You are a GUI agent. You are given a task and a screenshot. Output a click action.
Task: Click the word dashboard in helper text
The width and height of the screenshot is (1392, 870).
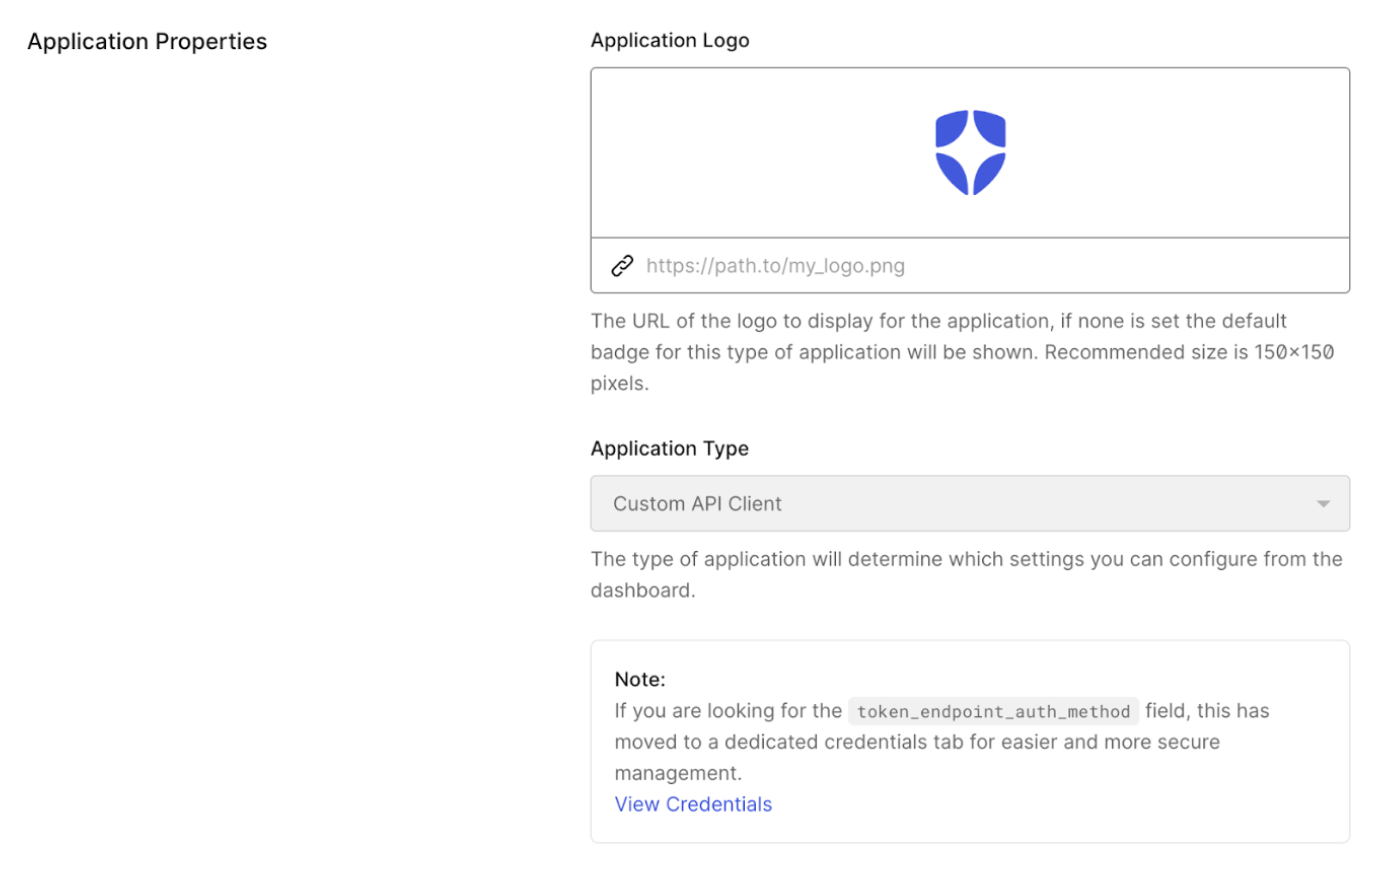click(640, 590)
